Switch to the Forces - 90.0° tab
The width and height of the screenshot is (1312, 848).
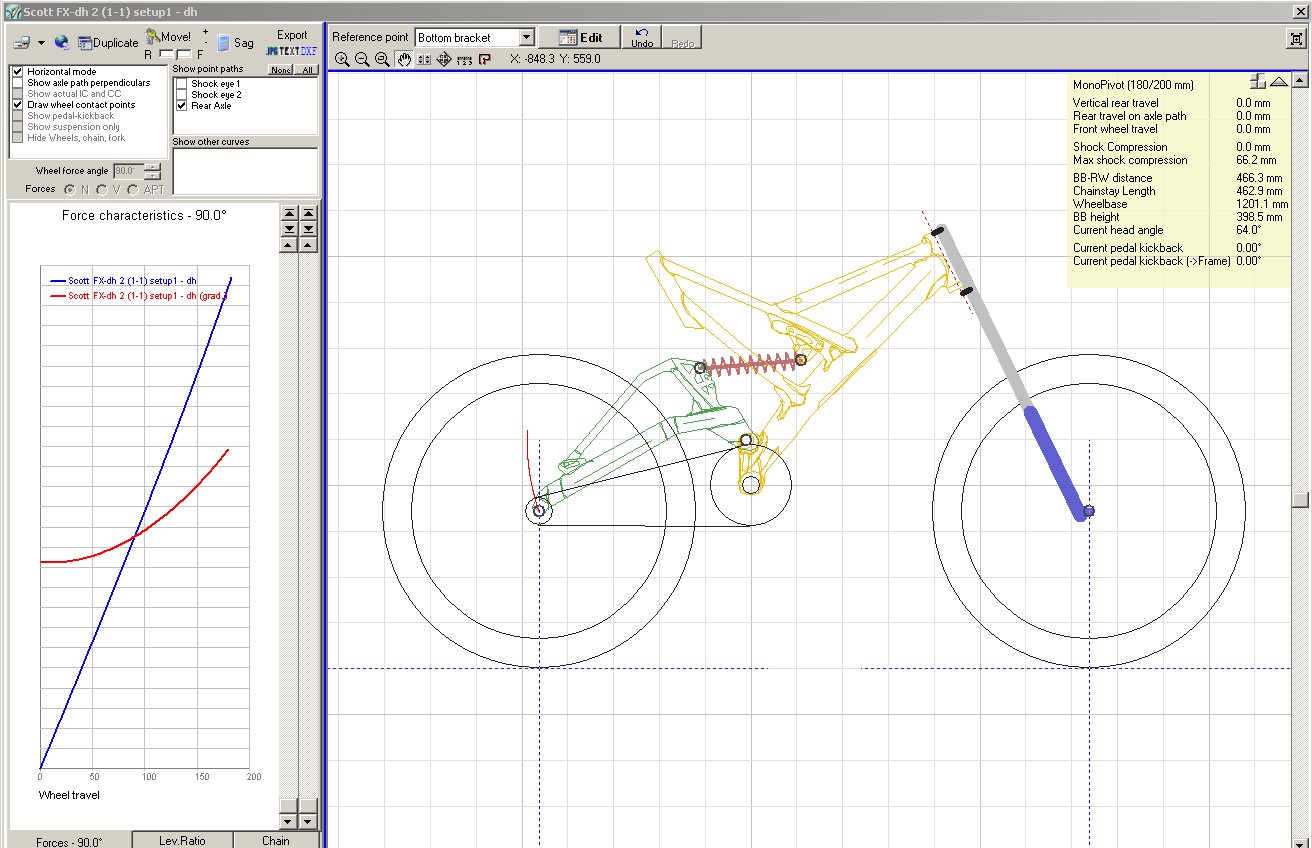tap(69, 841)
